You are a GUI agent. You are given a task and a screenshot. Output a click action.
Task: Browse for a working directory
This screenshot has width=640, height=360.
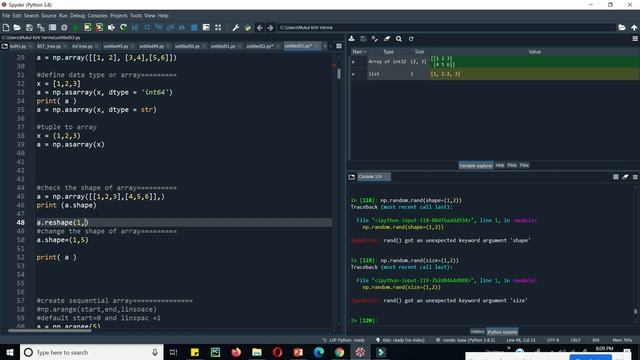622,27
